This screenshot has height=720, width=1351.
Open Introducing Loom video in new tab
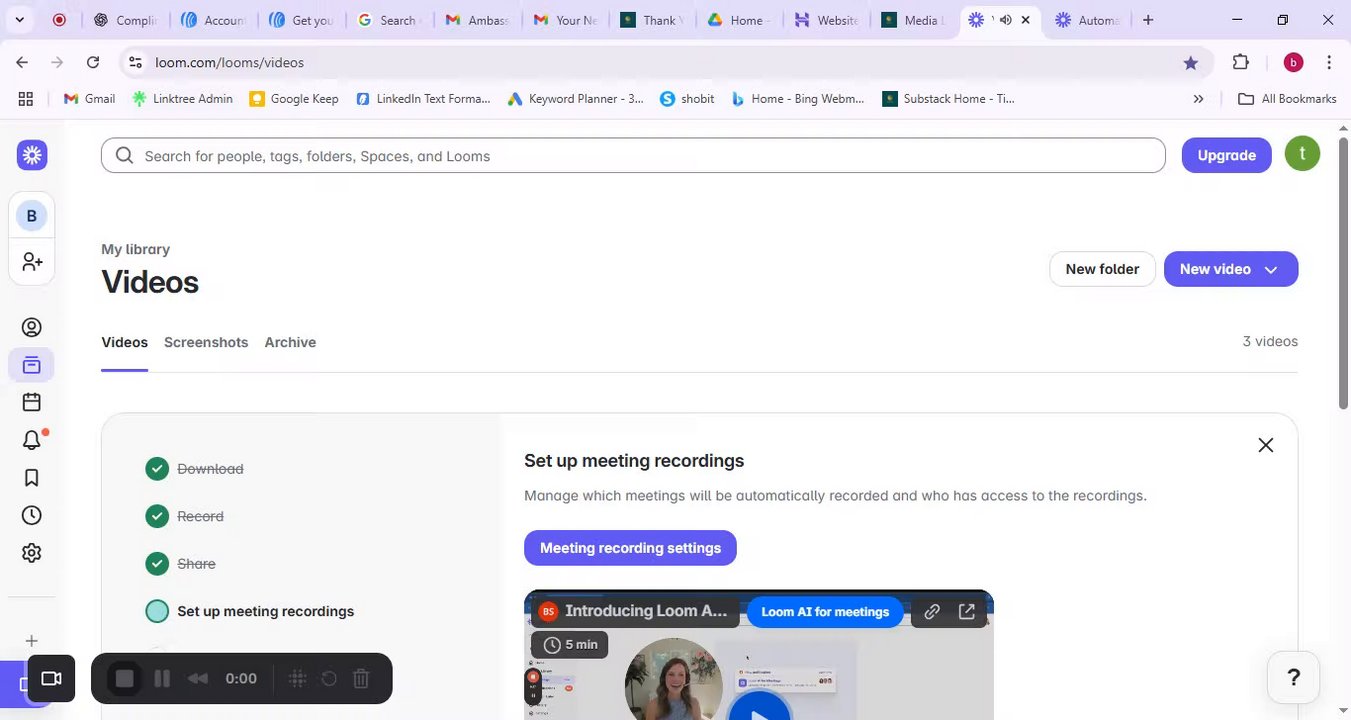[967, 612]
